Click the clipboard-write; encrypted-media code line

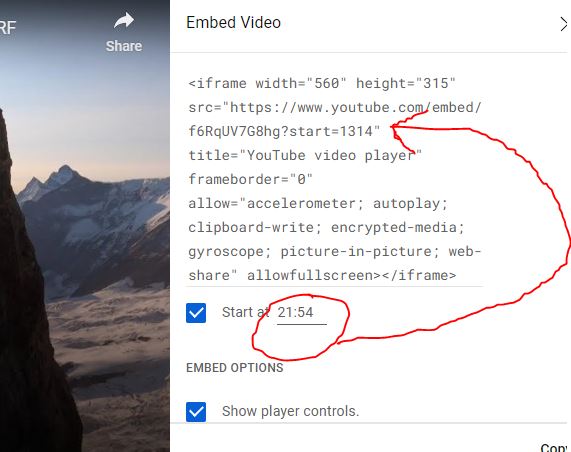pyautogui.click(x=326, y=228)
